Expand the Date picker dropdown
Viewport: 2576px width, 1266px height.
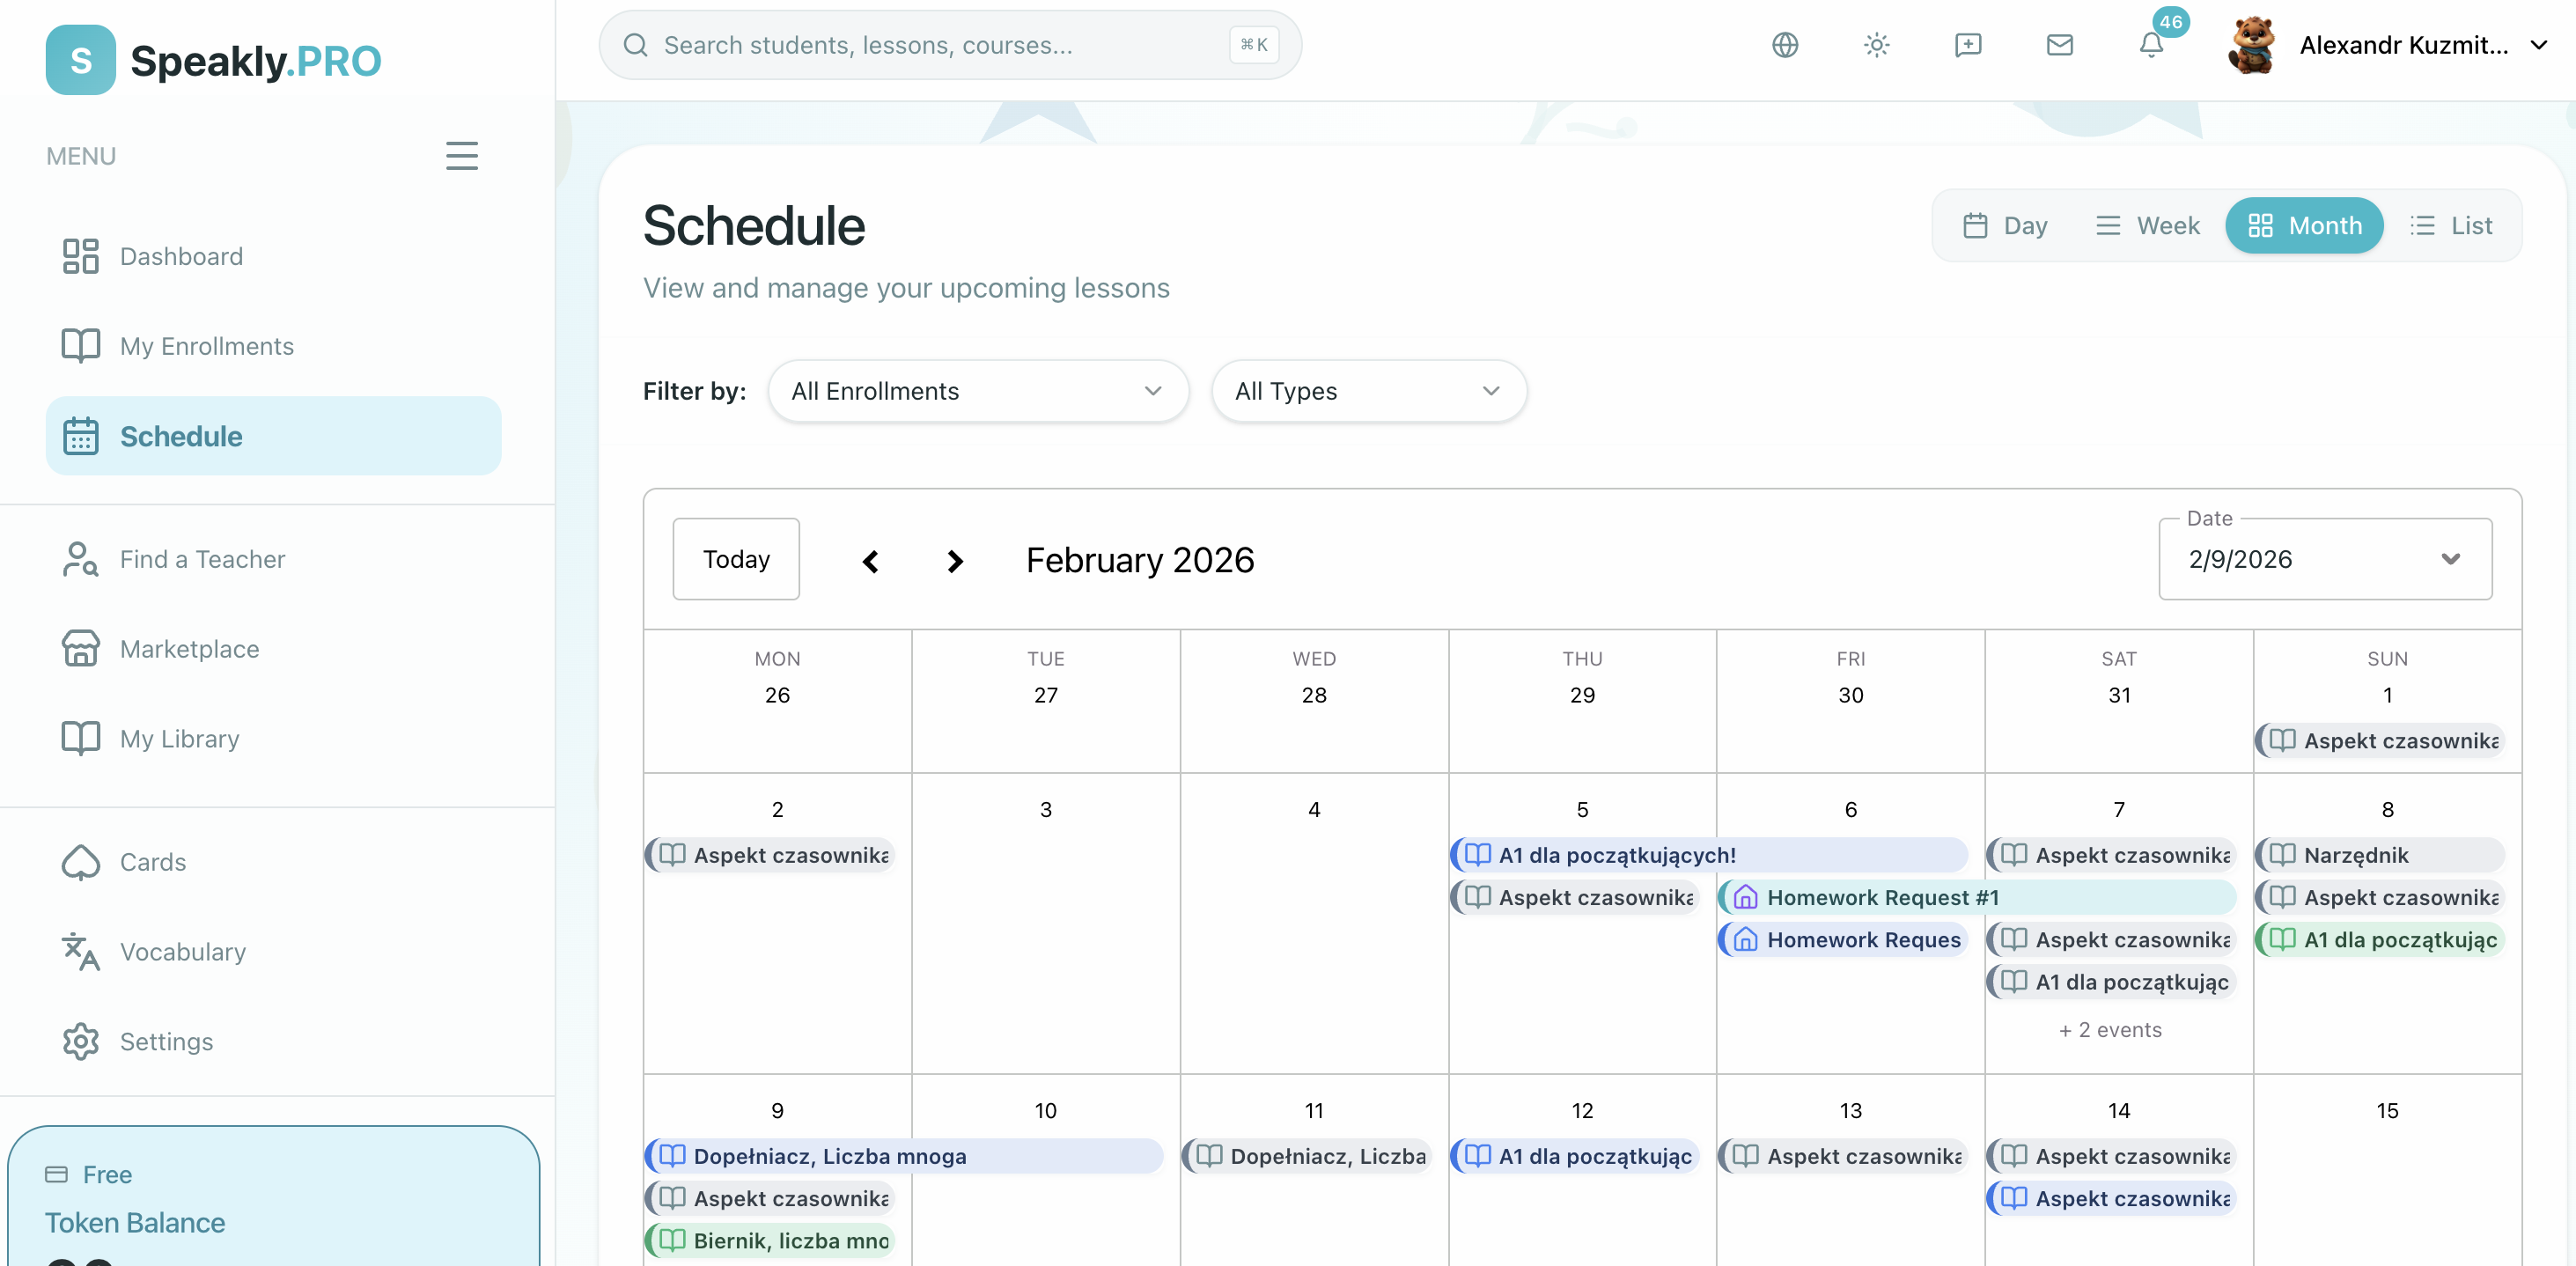pyautogui.click(x=2324, y=560)
